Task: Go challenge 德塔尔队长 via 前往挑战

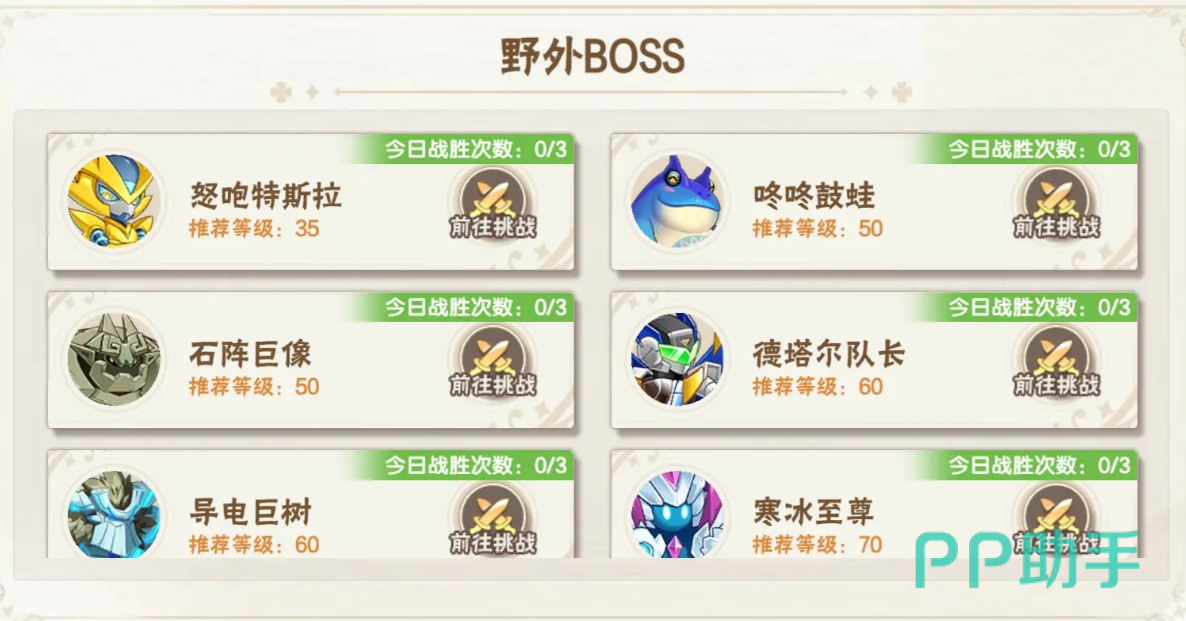Action: point(1056,361)
